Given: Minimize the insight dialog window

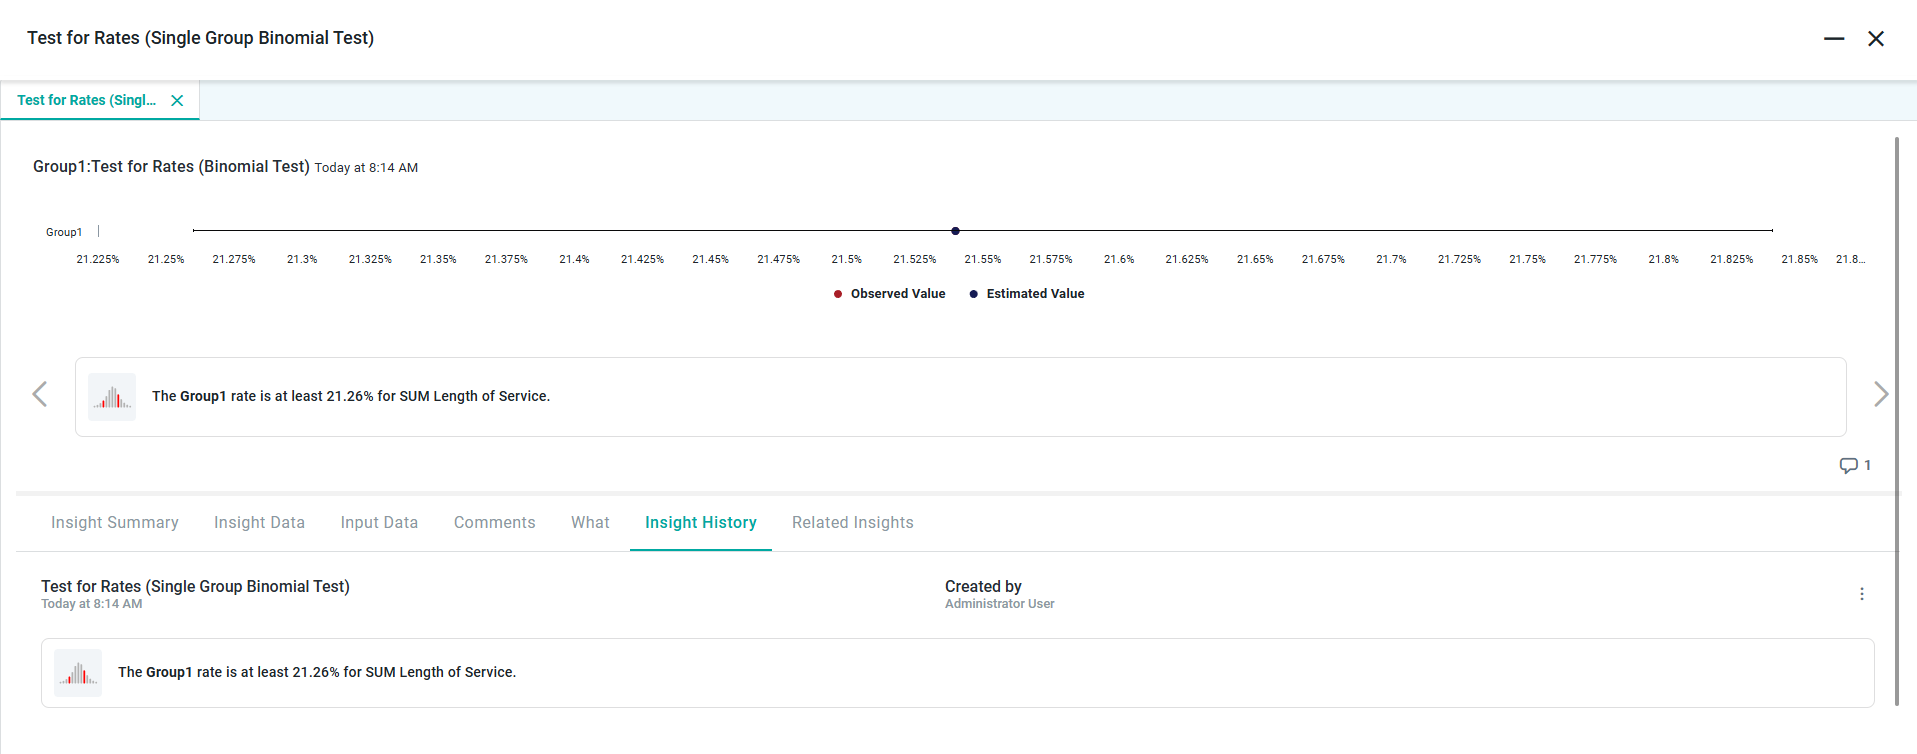Looking at the screenshot, I should (x=1833, y=39).
